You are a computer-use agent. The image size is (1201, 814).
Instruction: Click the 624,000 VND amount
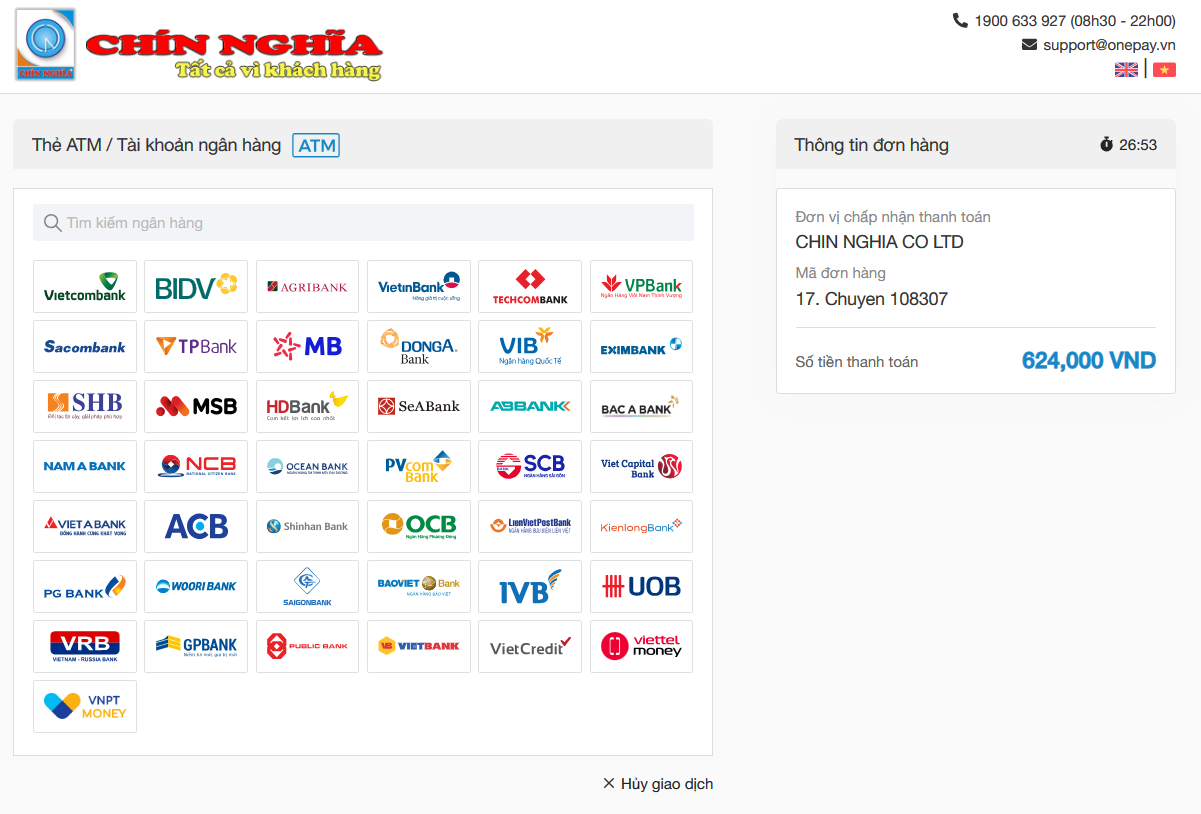pos(1089,361)
